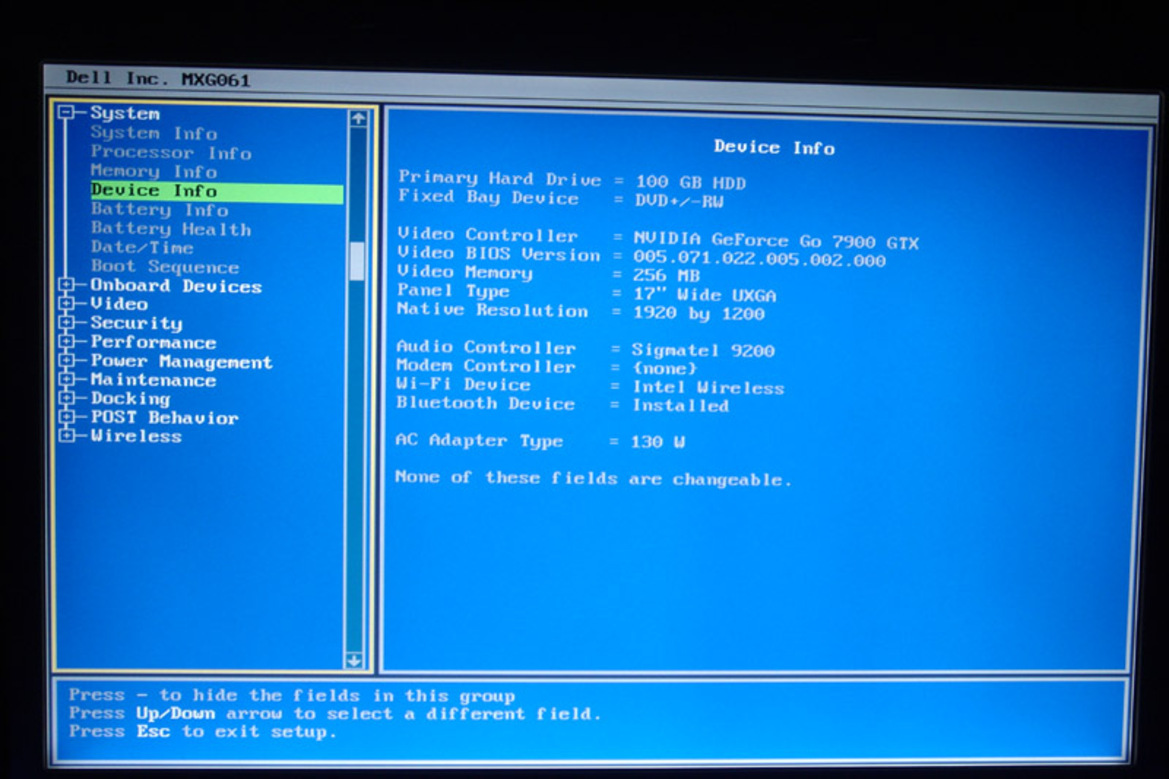Select the POST Behavior label
The width and height of the screenshot is (1169, 779).
tap(165, 417)
